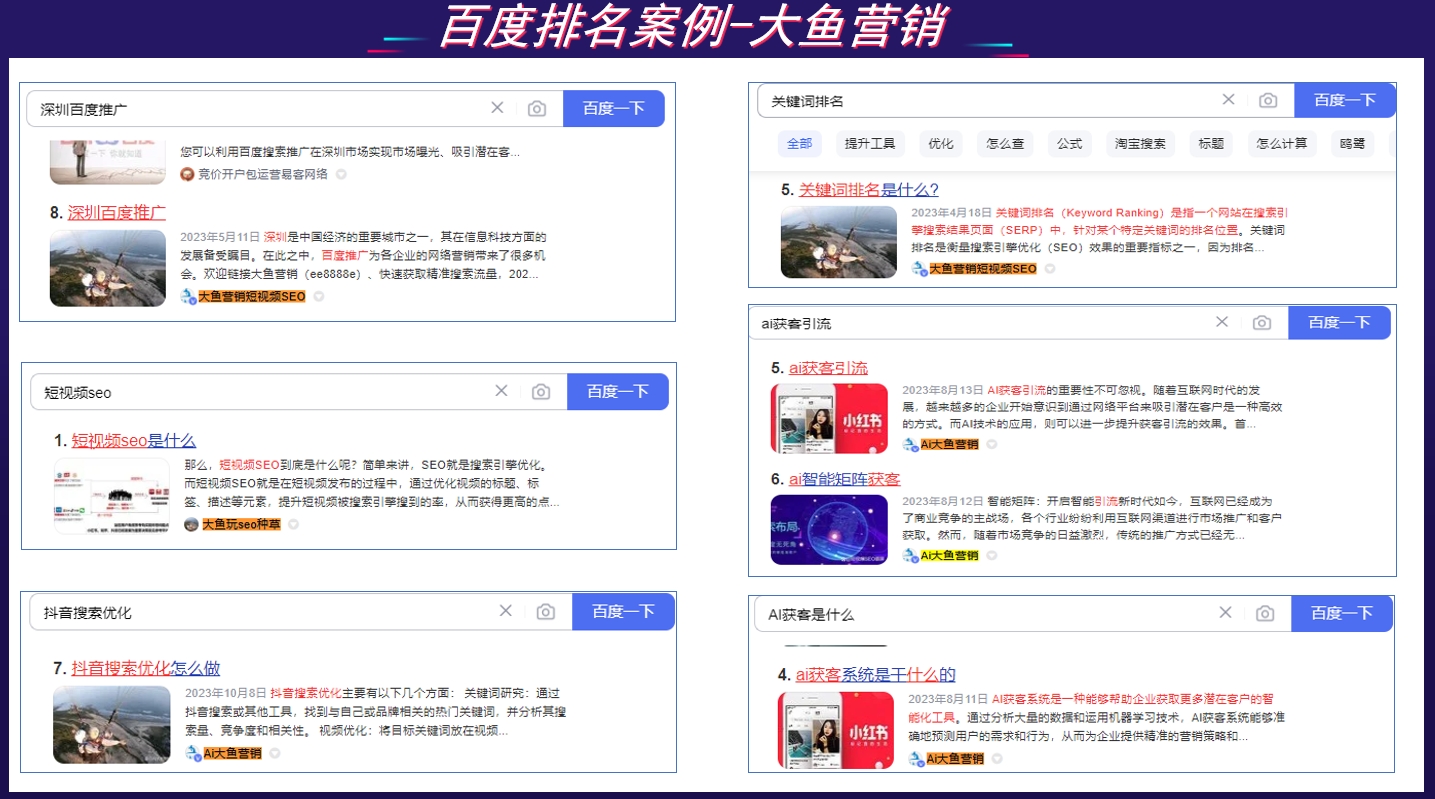
Task: Click source Ai大鱼营销 under ai获客引流
Action: coord(949,444)
